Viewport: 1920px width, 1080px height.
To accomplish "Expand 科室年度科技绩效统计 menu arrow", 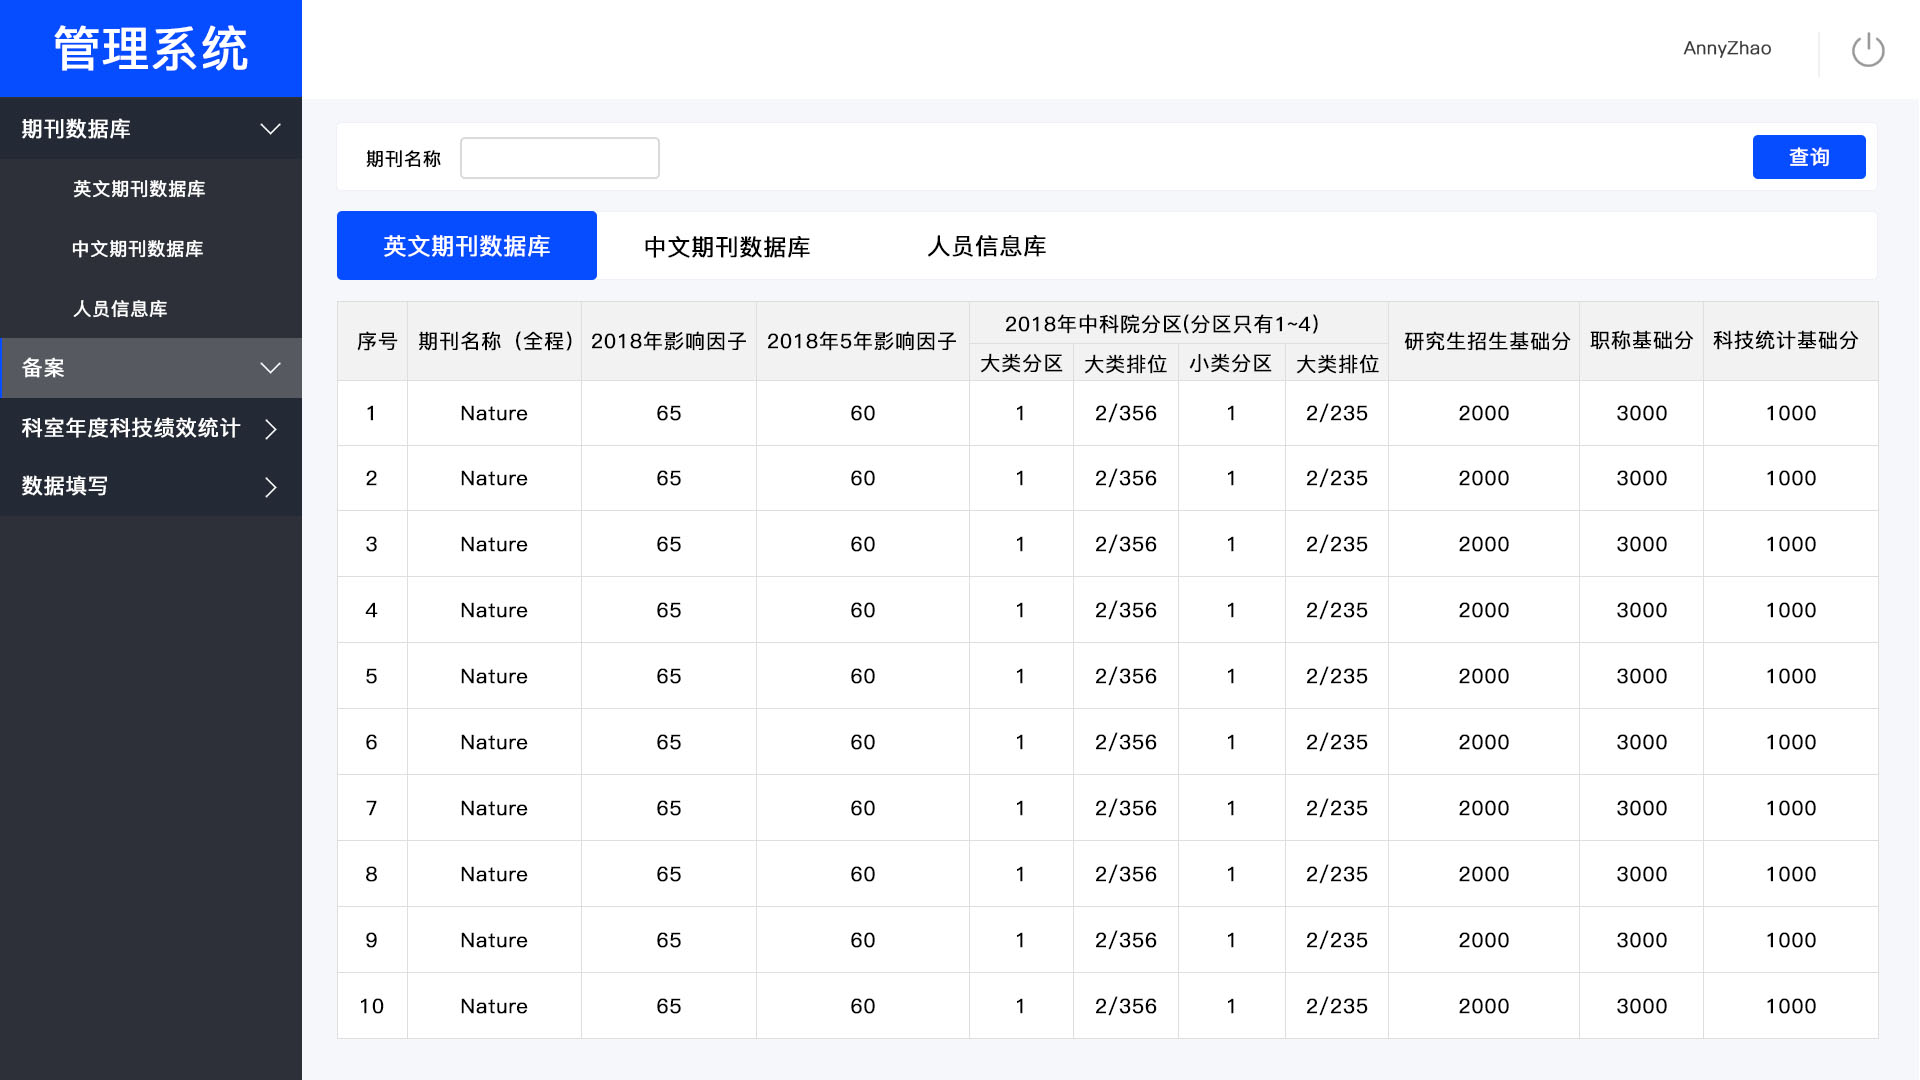I will pyautogui.click(x=270, y=429).
